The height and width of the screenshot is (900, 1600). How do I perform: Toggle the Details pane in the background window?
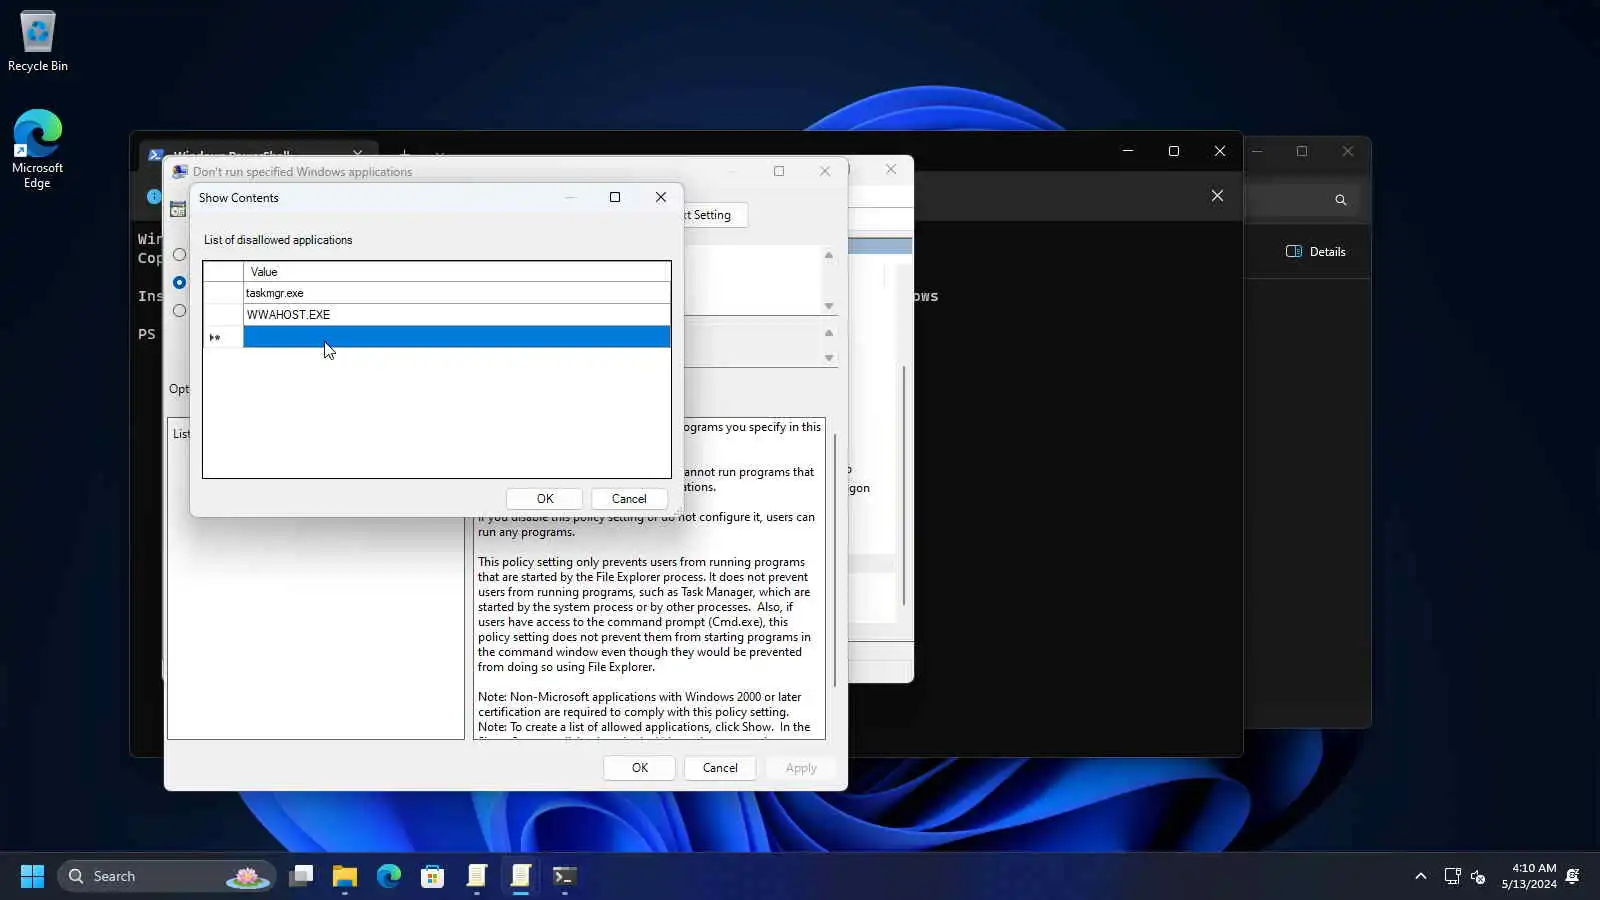tap(1316, 252)
